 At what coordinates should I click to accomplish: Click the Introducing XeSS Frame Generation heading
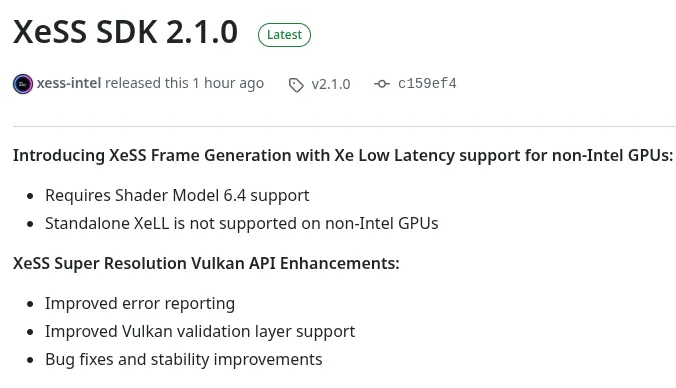pos(343,155)
